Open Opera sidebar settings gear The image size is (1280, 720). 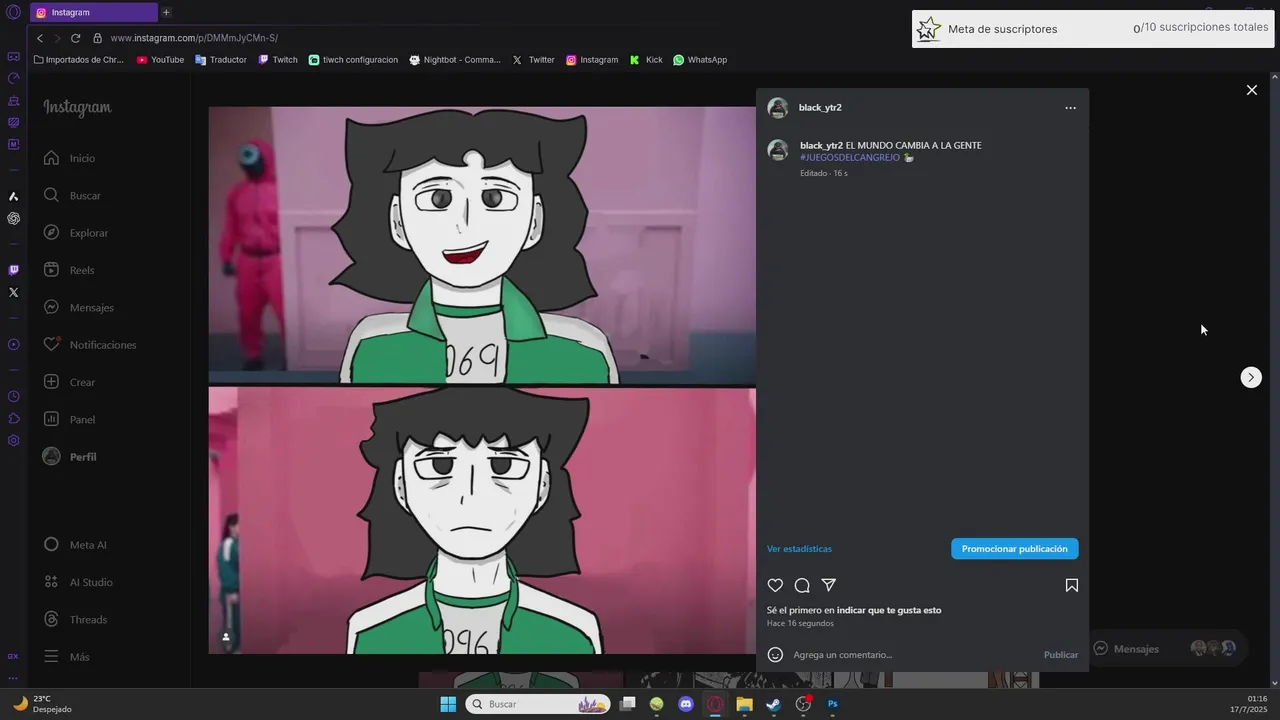[x=13, y=441]
